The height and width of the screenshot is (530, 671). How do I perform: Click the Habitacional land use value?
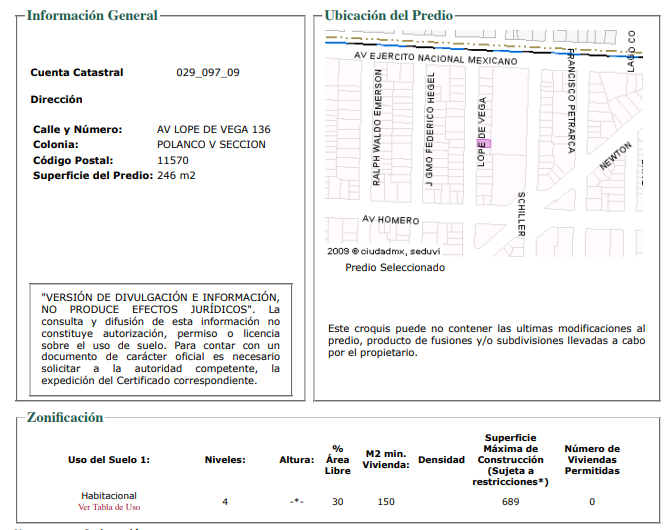(x=109, y=496)
